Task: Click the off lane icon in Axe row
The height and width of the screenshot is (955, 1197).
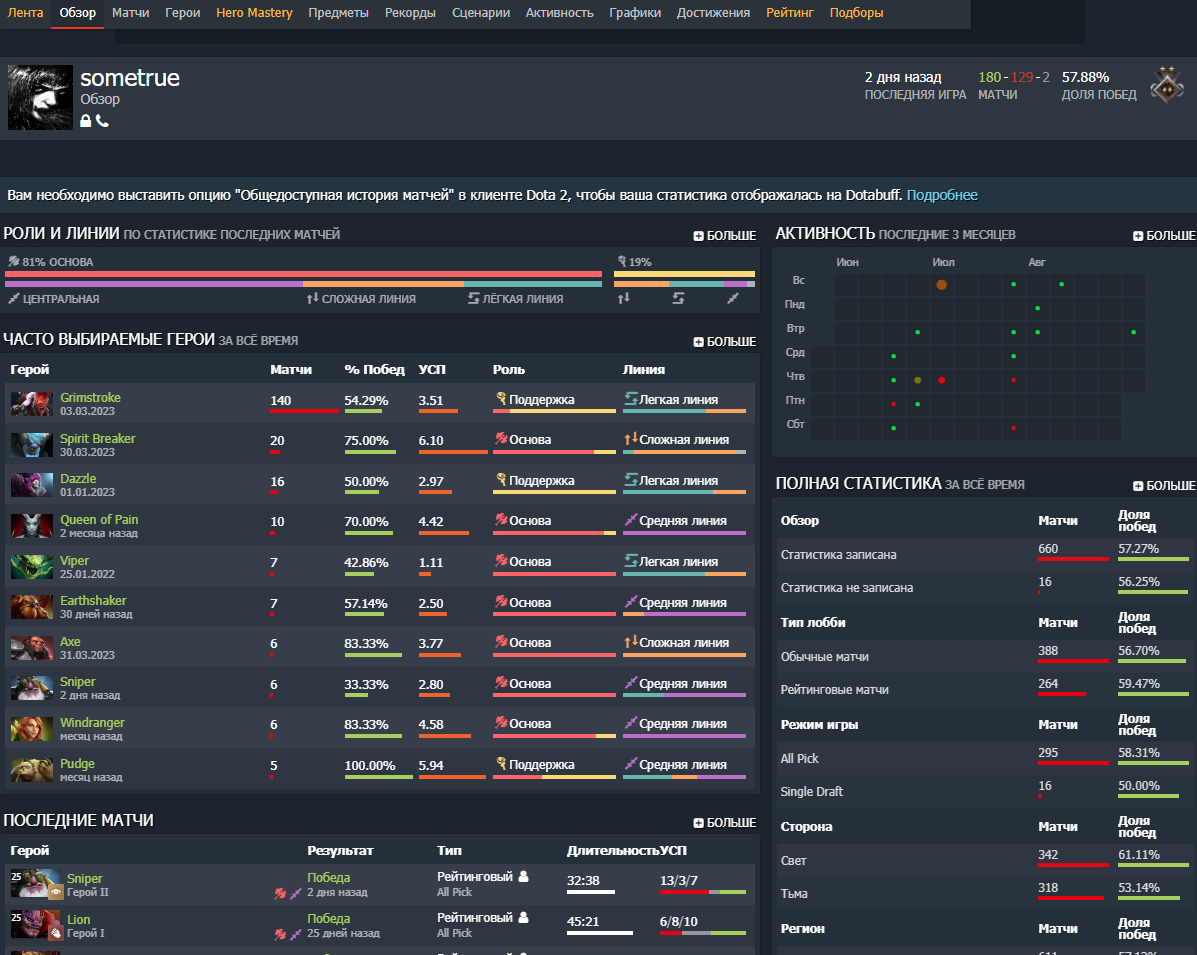Action: [x=631, y=642]
